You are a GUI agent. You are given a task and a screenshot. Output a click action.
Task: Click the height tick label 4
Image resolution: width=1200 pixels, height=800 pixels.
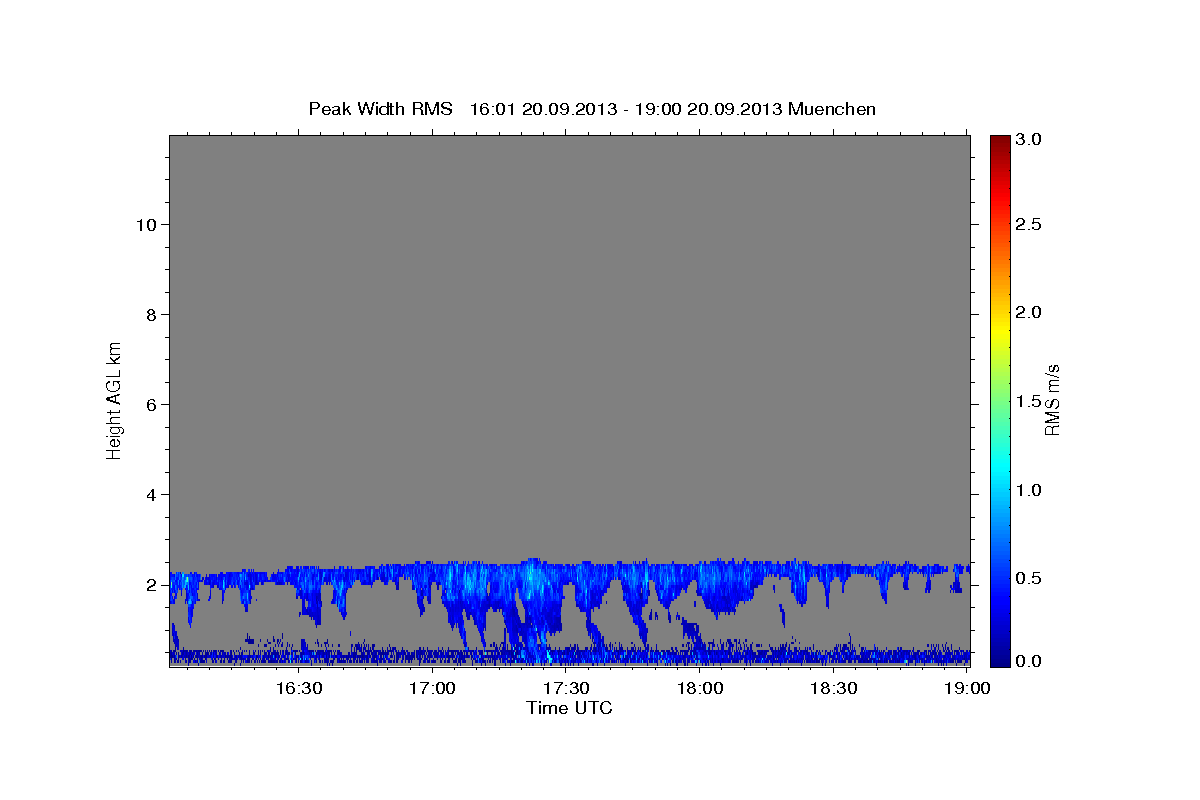149,494
